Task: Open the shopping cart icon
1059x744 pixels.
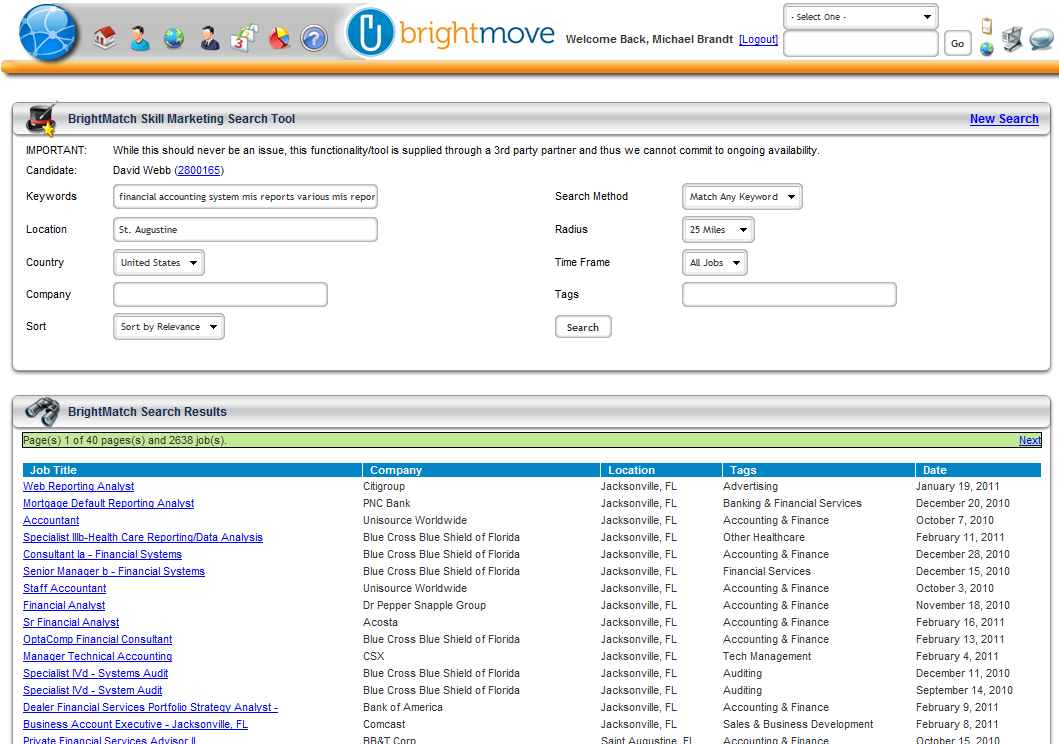Action: 1012,38
